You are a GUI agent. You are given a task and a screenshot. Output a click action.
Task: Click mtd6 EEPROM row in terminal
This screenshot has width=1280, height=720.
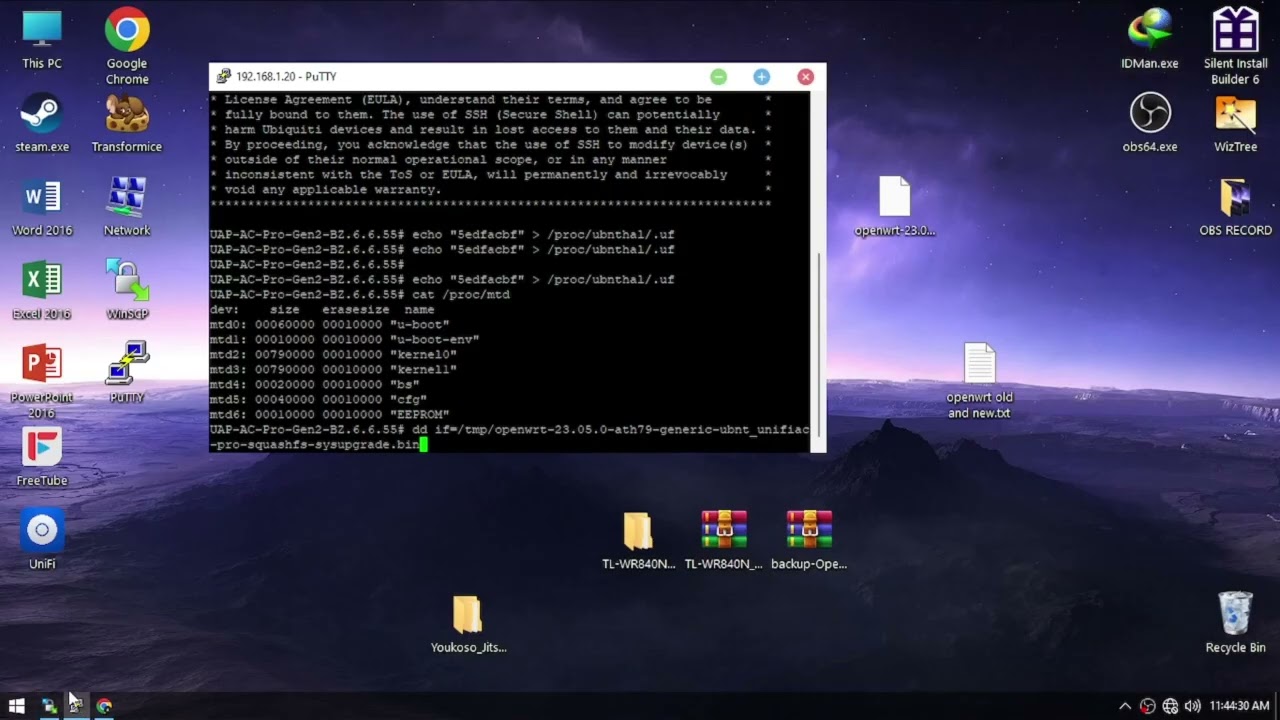(330, 414)
